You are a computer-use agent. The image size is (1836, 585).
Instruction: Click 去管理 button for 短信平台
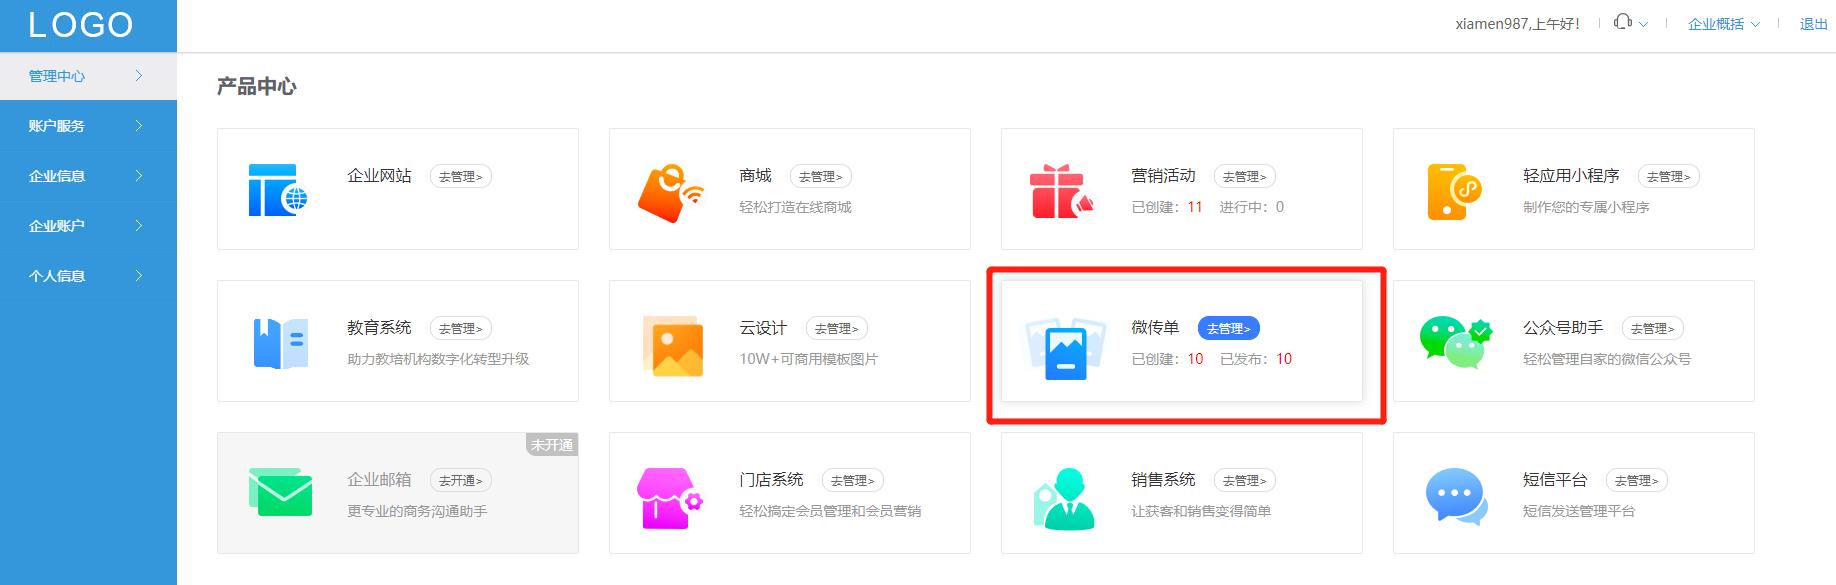tap(1636, 480)
